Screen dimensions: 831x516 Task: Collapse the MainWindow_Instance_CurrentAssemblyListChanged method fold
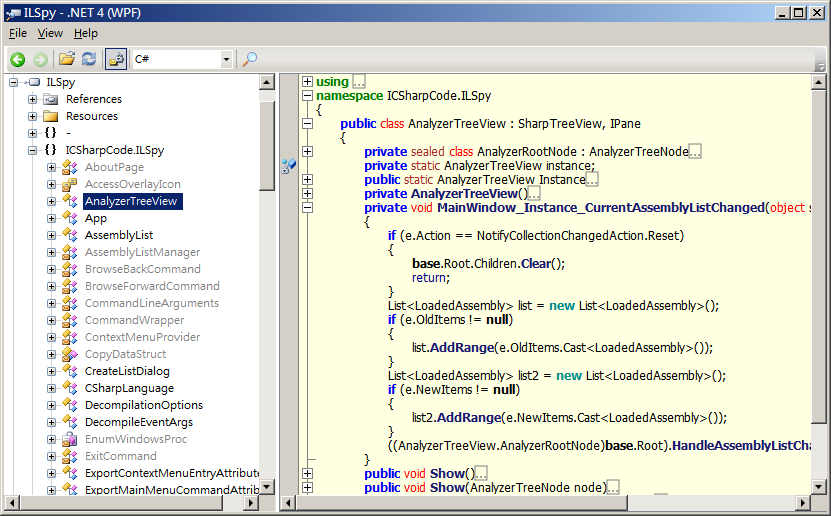click(x=307, y=208)
